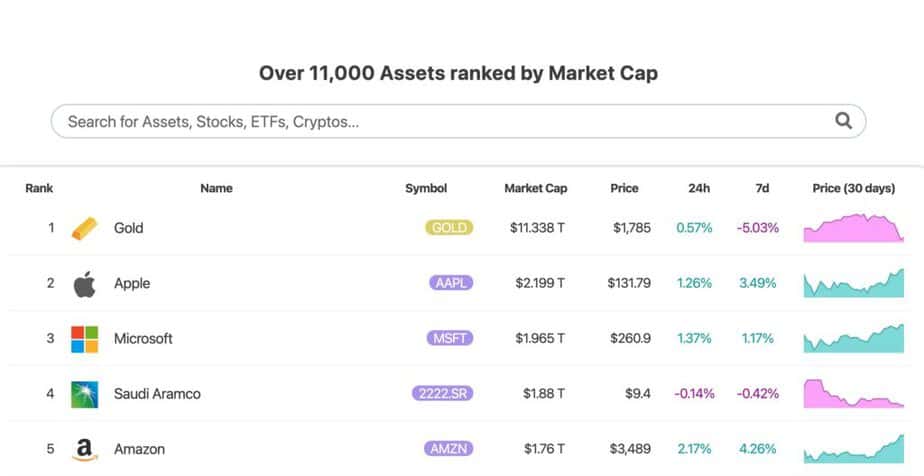This screenshot has width=924, height=476.
Task: Focus the Search for Assets input field
Action: [458, 121]
